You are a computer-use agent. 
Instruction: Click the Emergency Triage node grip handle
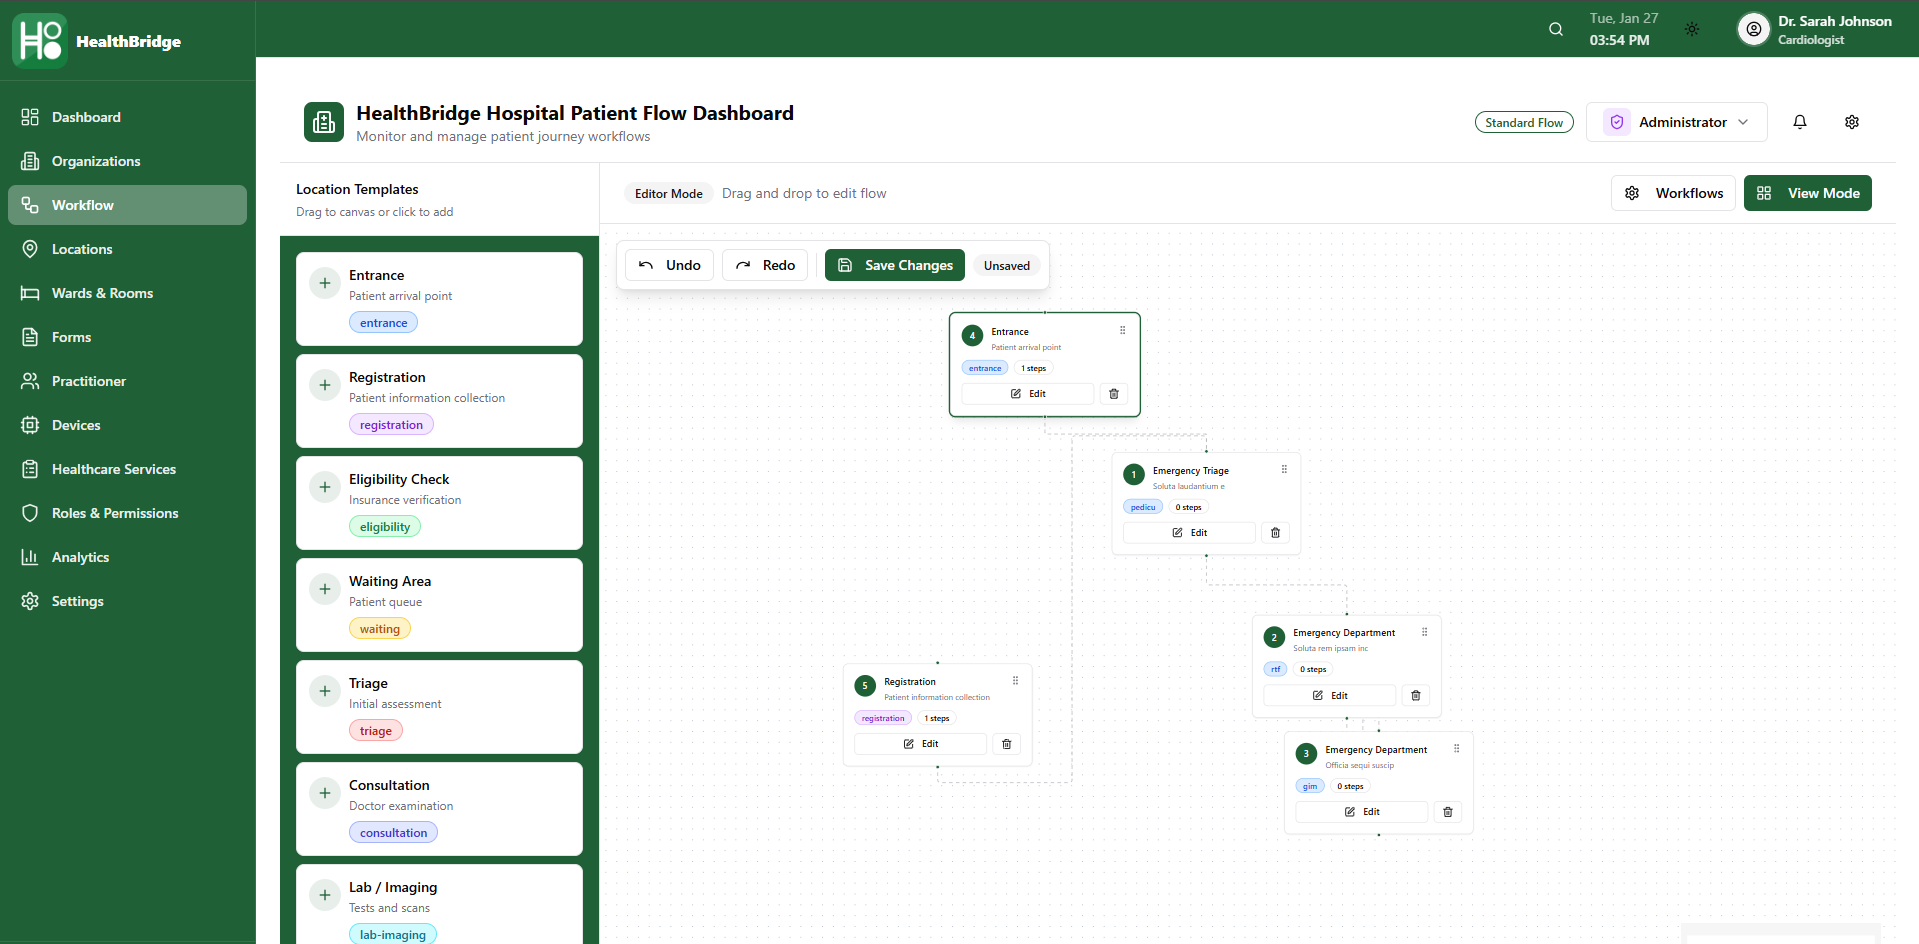(x=1284, y=469)
